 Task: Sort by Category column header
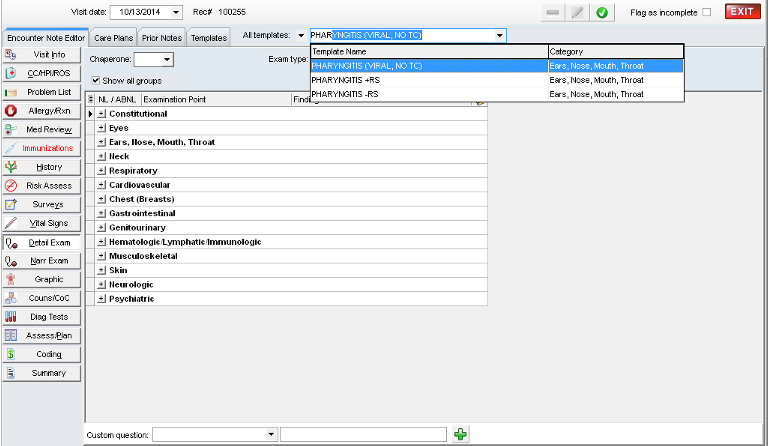pos(616,51)
